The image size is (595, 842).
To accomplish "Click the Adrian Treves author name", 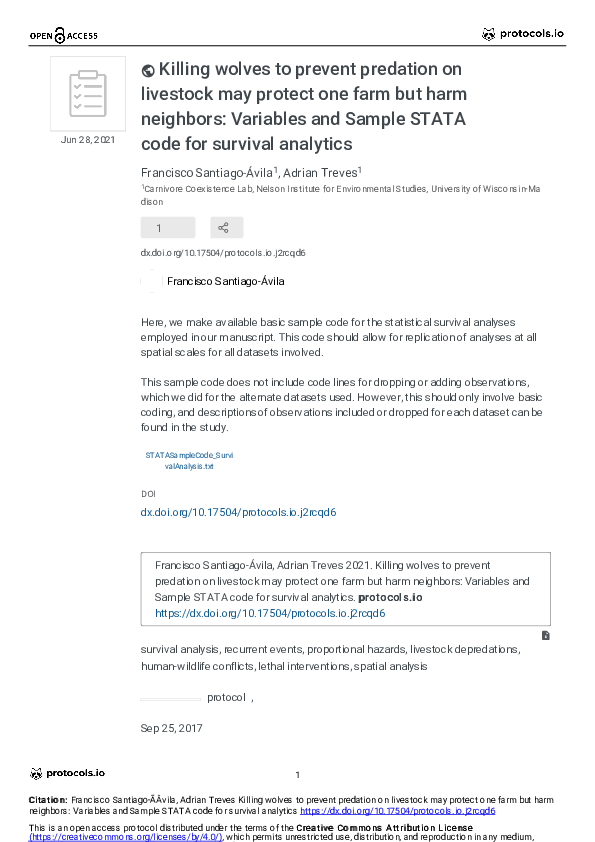I will coord(320,173).
